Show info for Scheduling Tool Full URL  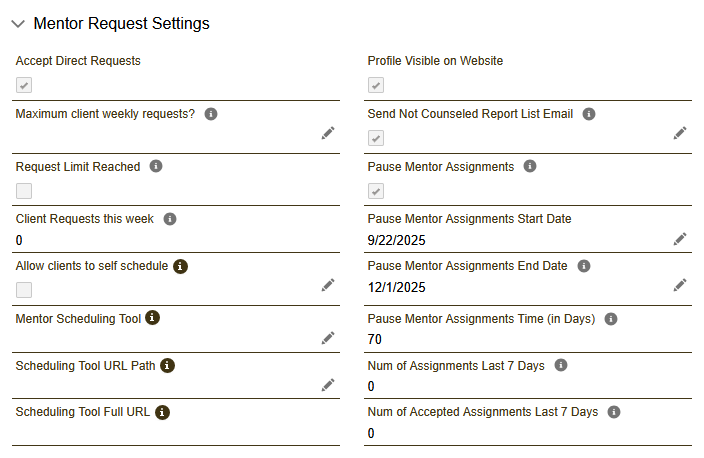[162, 412]
